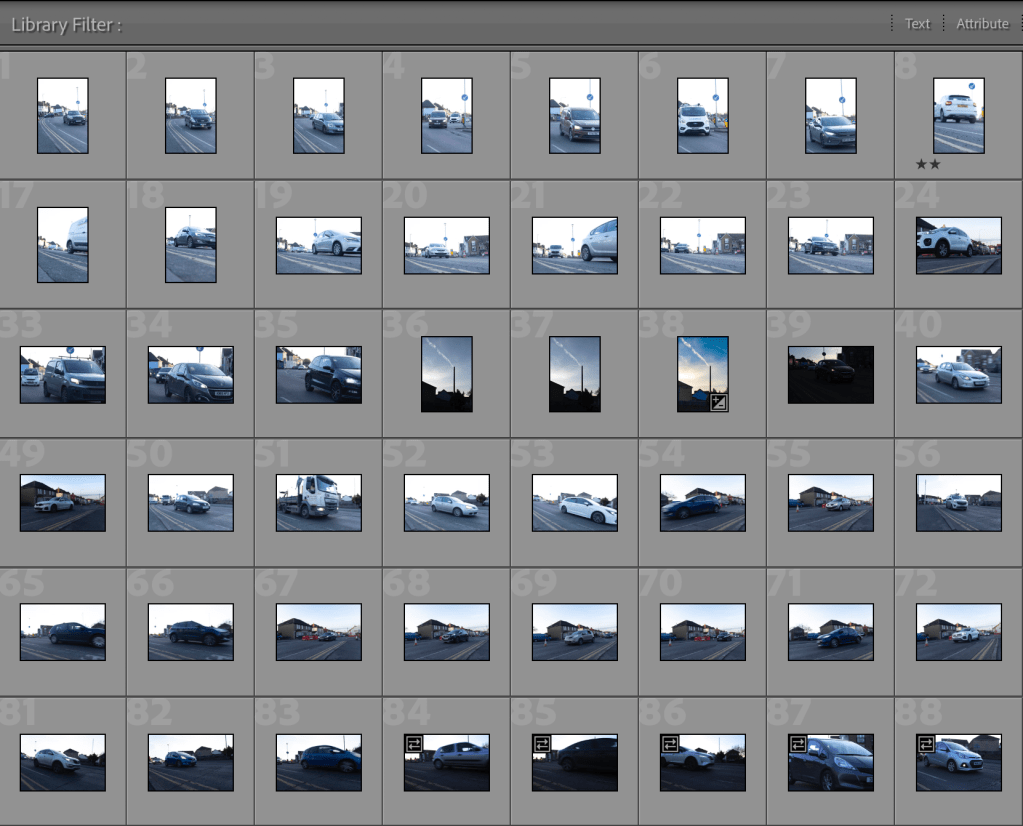
Task: Select photo 24 white SUV thumbnail
Action: click(x=959, y=246)
